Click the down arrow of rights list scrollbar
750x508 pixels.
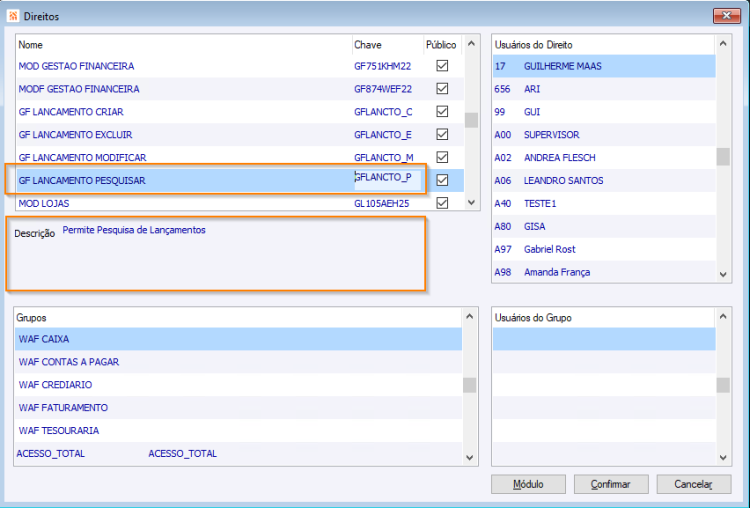(x=471, y=202)
